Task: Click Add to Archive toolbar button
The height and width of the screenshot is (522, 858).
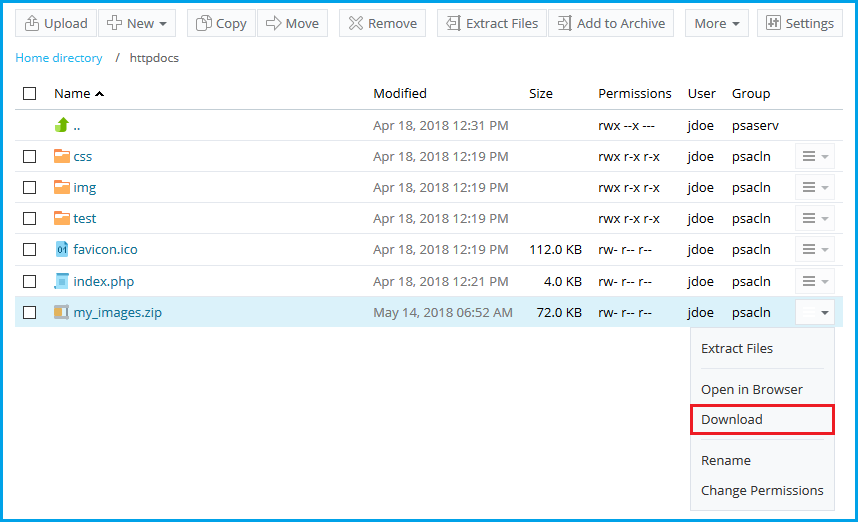Action: click(x=611, y=23)
